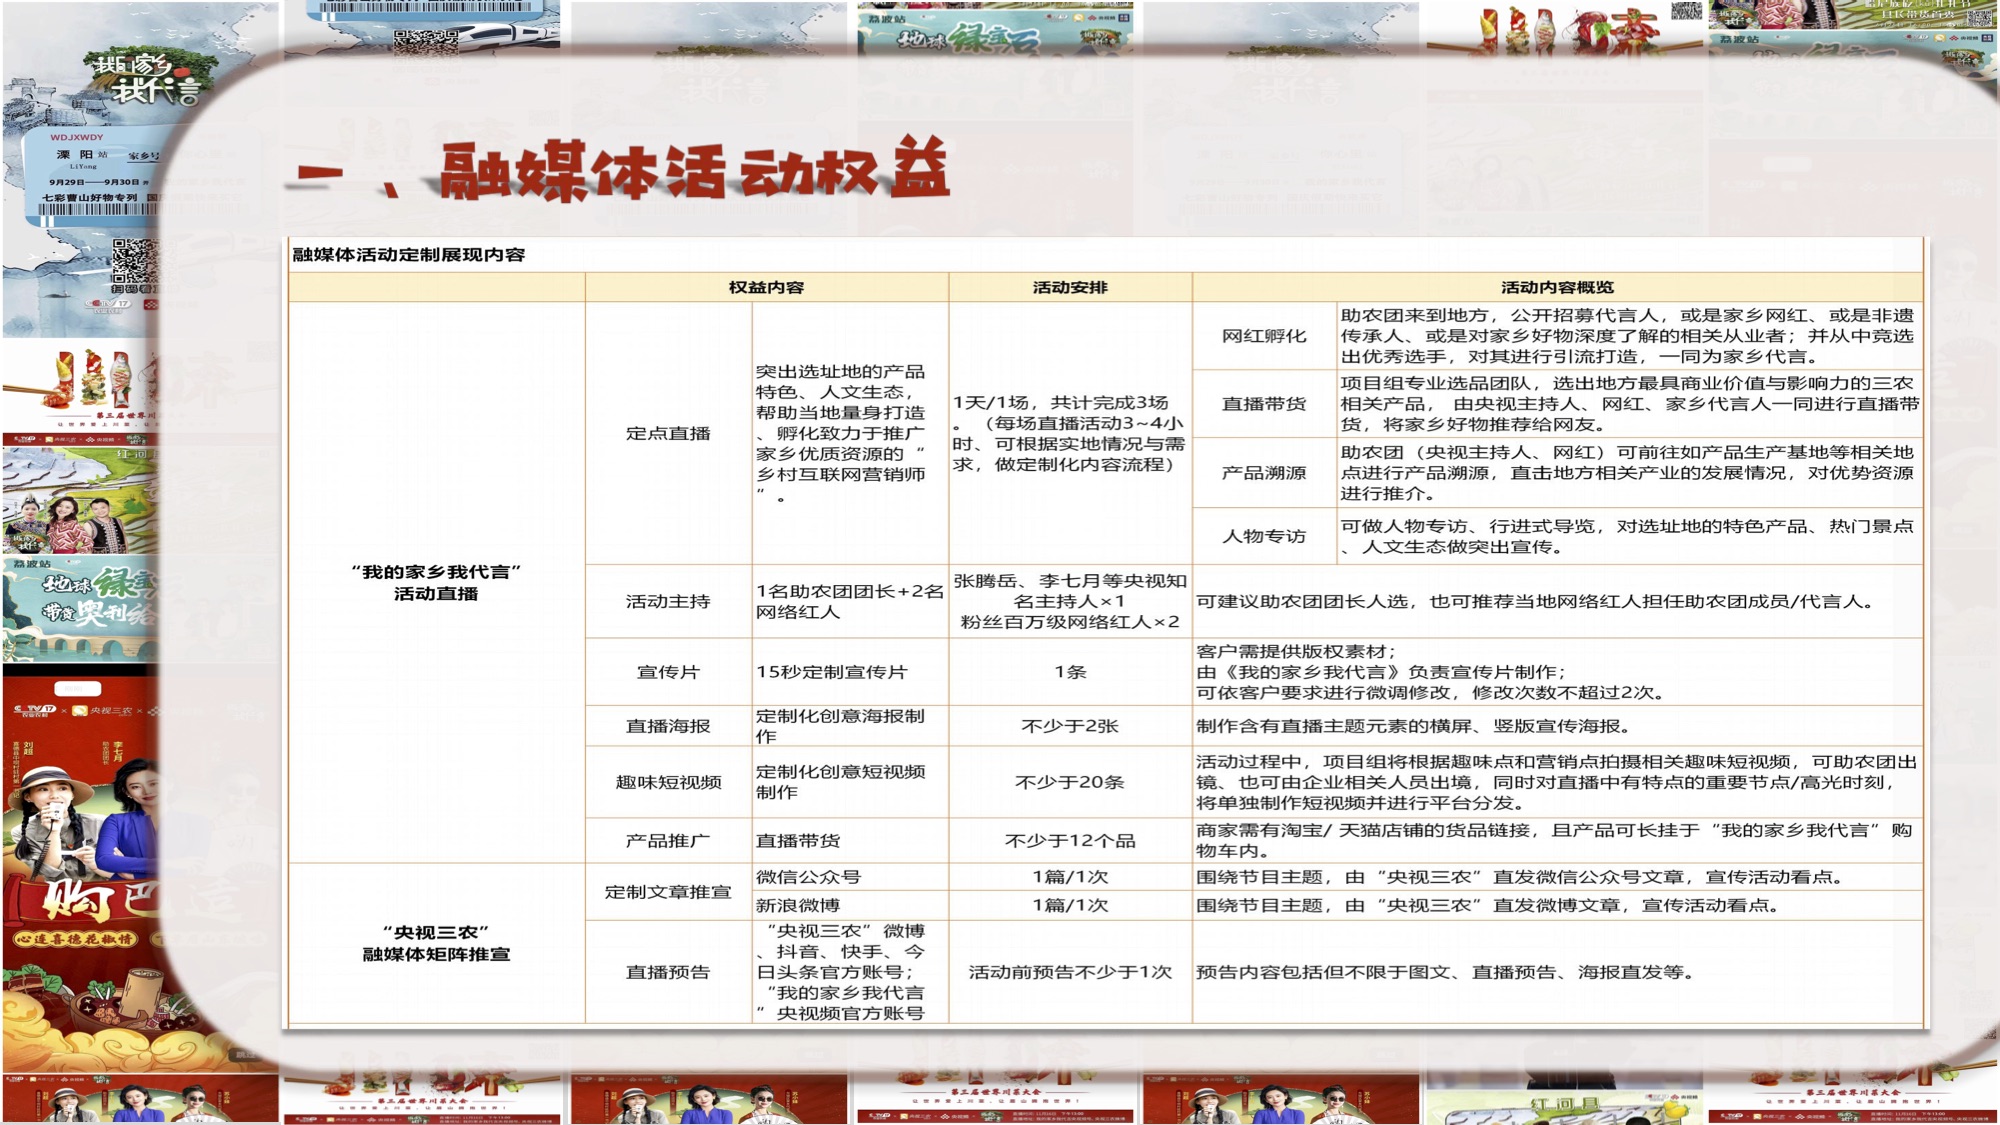Click the QR code in the top-right corner
Screen dimensions: 2000x1125
coord(1685,11)
